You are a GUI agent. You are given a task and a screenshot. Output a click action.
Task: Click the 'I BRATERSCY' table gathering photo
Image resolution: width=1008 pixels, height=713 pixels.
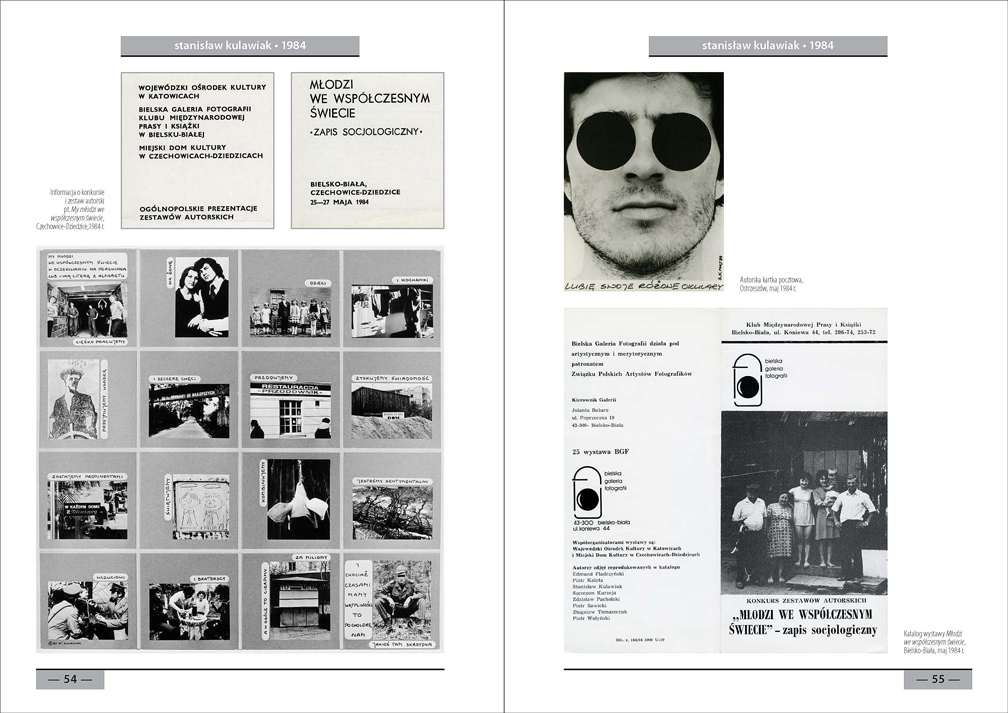(189, 611)
